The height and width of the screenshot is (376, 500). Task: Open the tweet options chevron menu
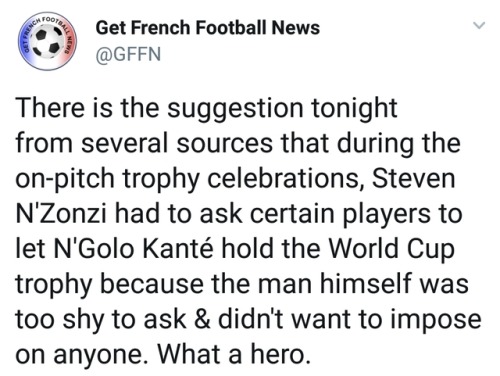pyautogui.click(x=479, y=26)
